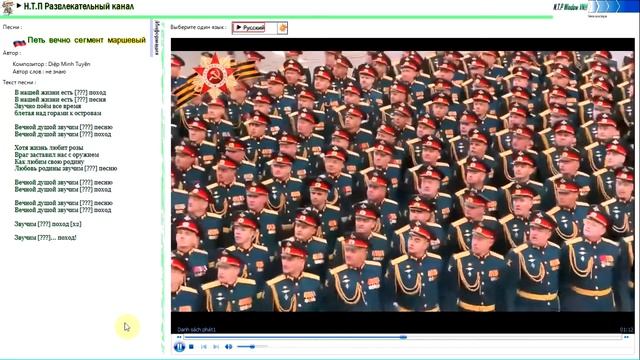Click the orange arrow button beside language box
The width and height of the screenshot is (640, 360).
(282, 28)
